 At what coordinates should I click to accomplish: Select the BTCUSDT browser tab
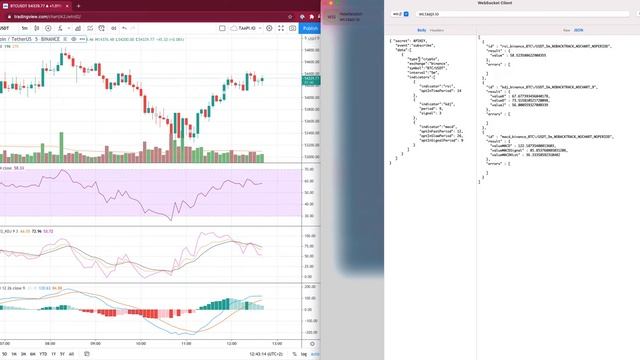[36, 6]
